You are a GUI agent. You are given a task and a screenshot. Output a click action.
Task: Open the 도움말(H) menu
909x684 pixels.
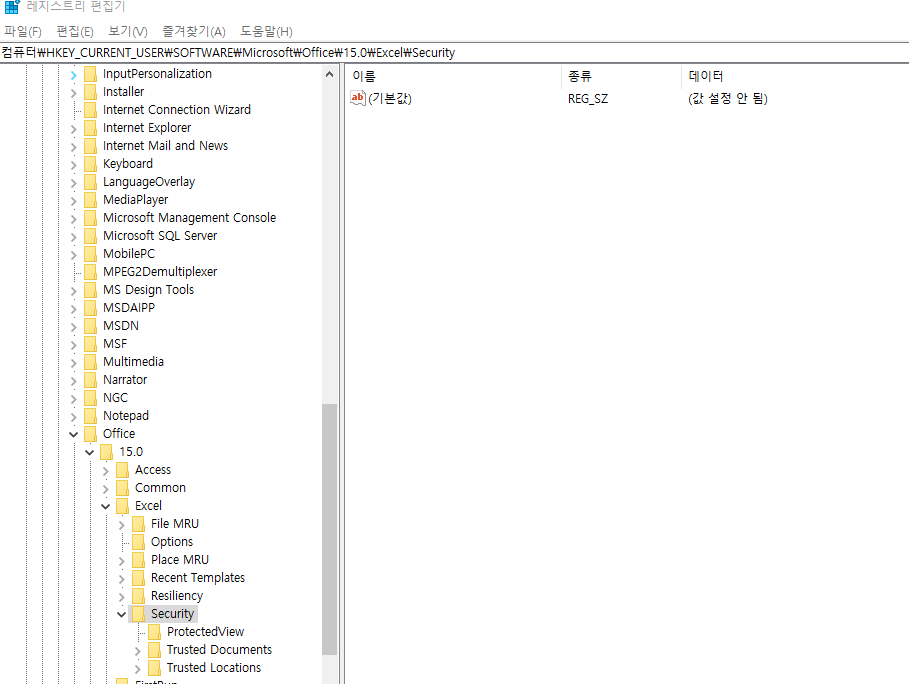pos(266,31)
